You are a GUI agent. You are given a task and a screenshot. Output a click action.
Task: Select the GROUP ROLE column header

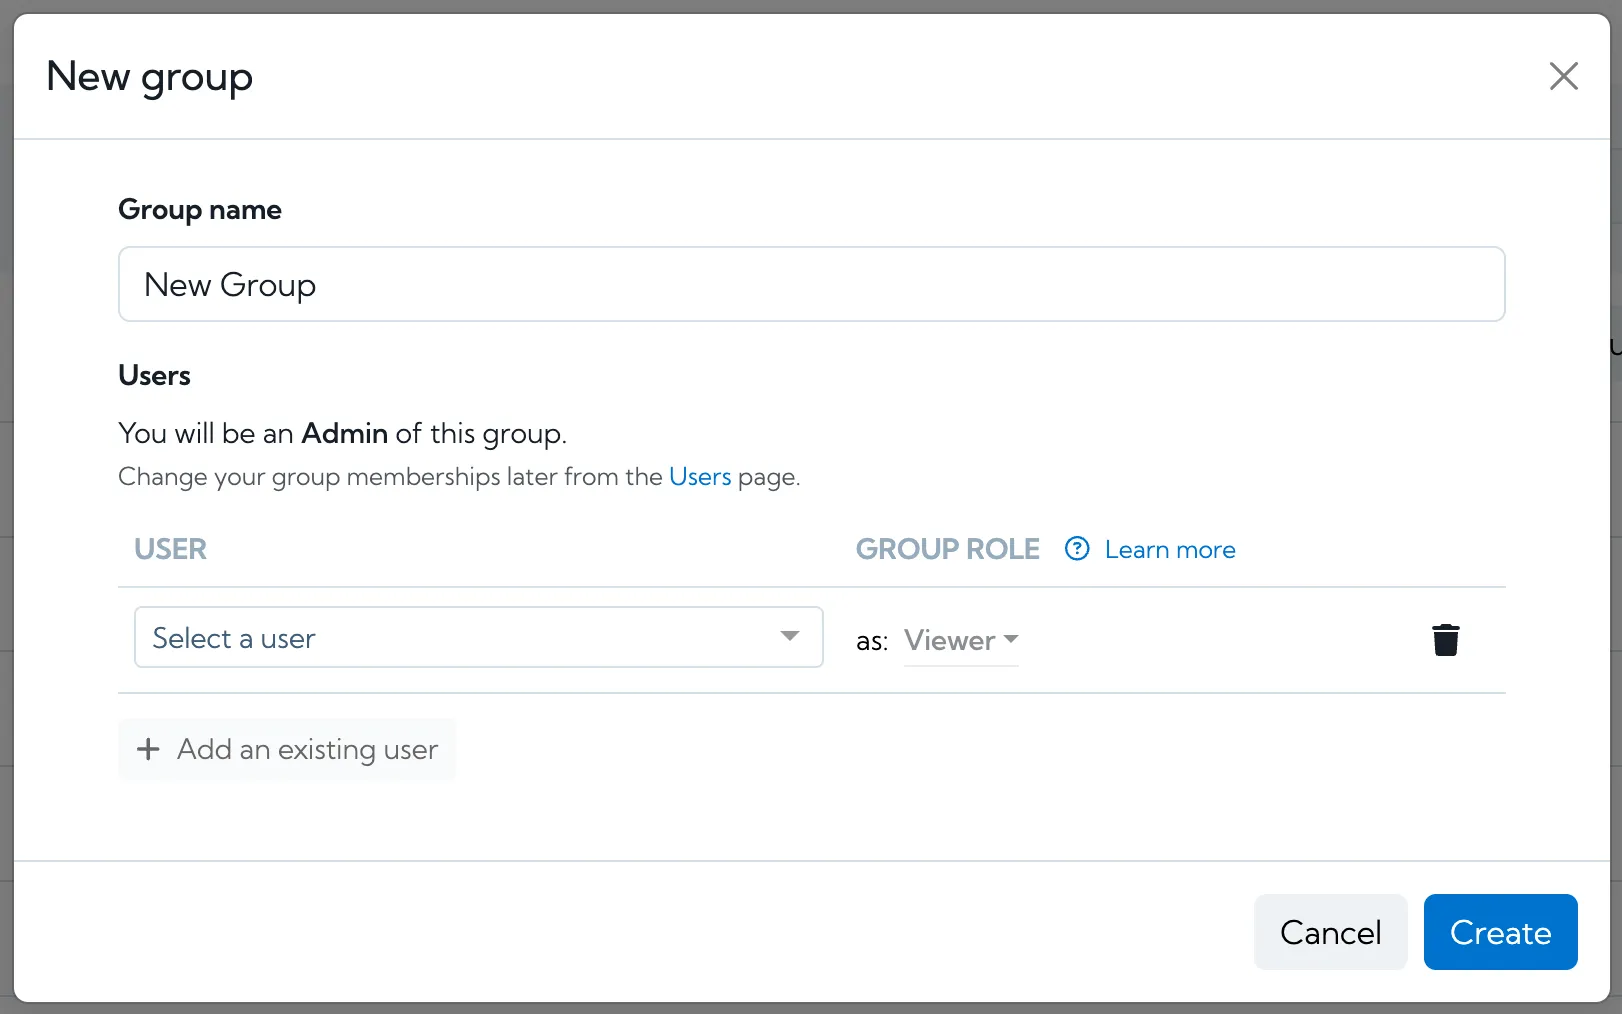point(947,549)
